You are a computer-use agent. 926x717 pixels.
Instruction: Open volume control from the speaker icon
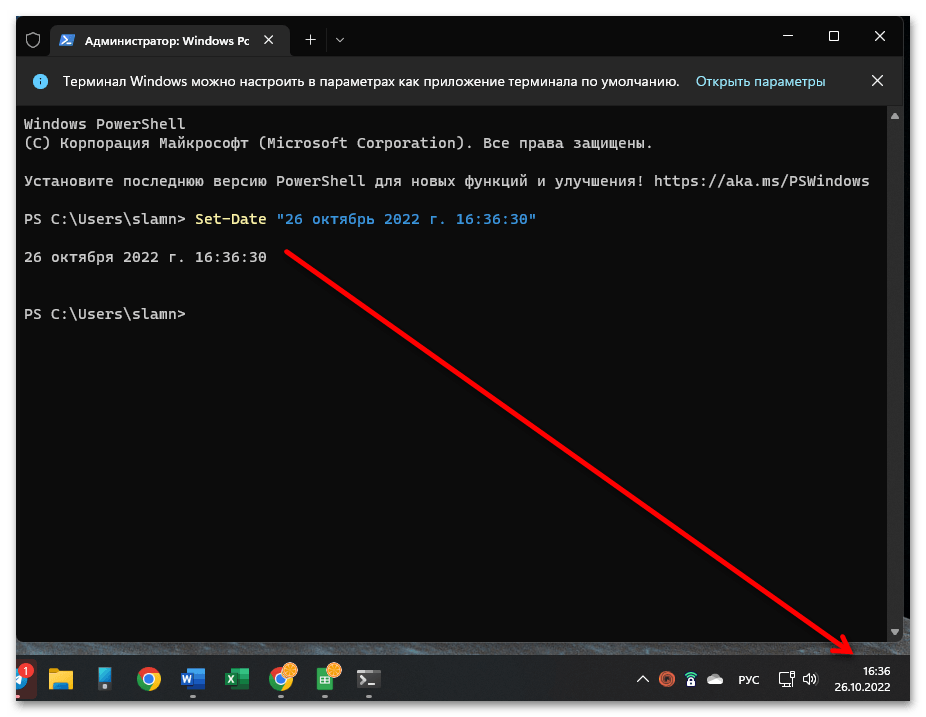click(810, 679)
